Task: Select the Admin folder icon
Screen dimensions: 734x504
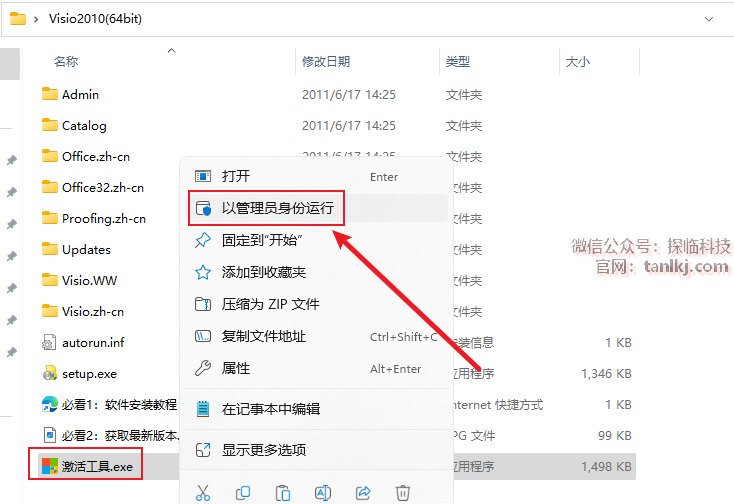Action: click(x=50, y=94)
